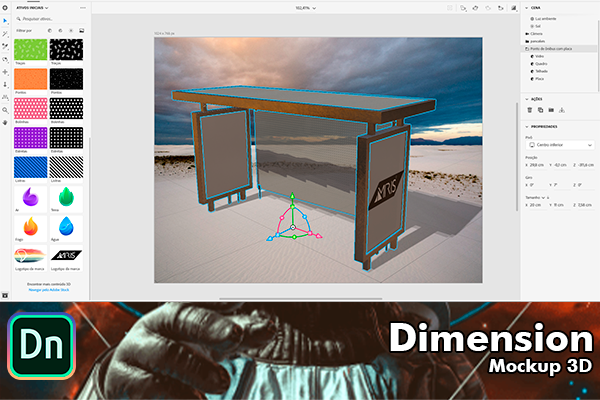Click the canvas horizontal scrollbar
Image resolution: width=600 pixels, height=400 pixels.
[x=300, y=299]
